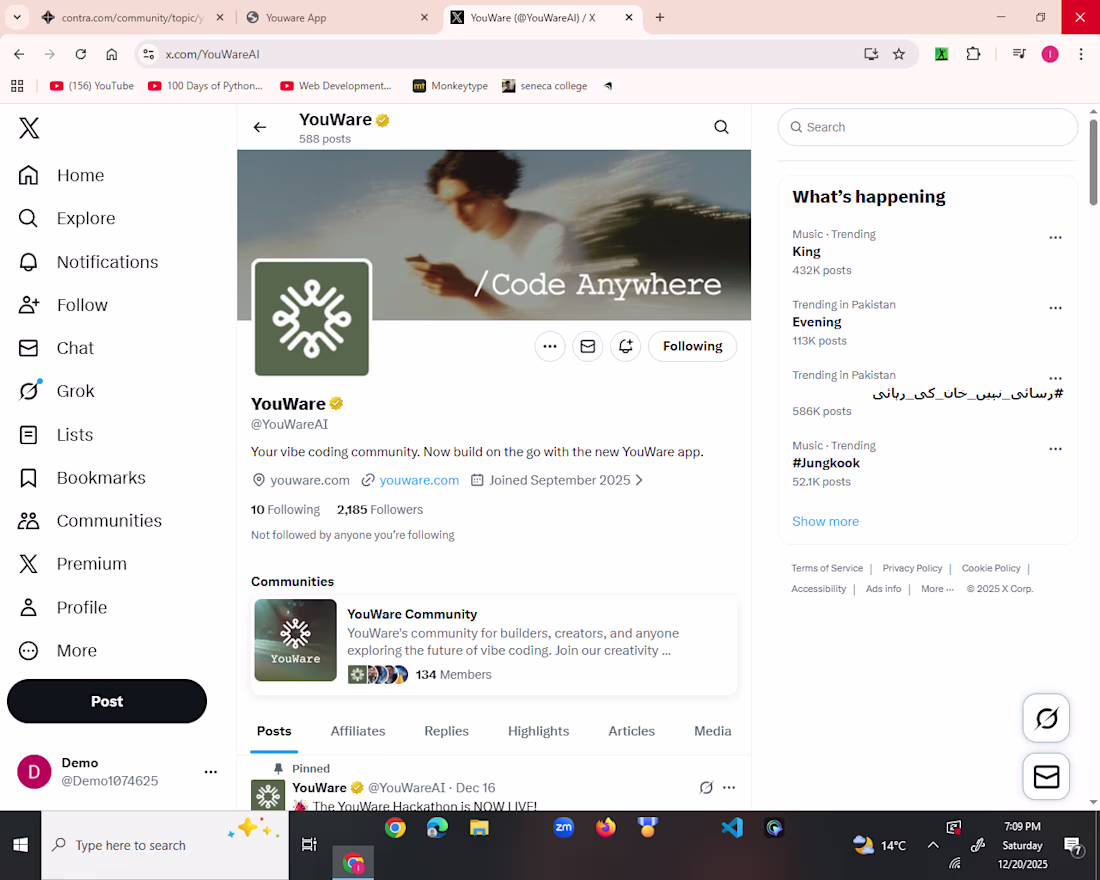Open a new browser tab
The height and width of the screenshot is (880, 1100).
coord(659,18)
